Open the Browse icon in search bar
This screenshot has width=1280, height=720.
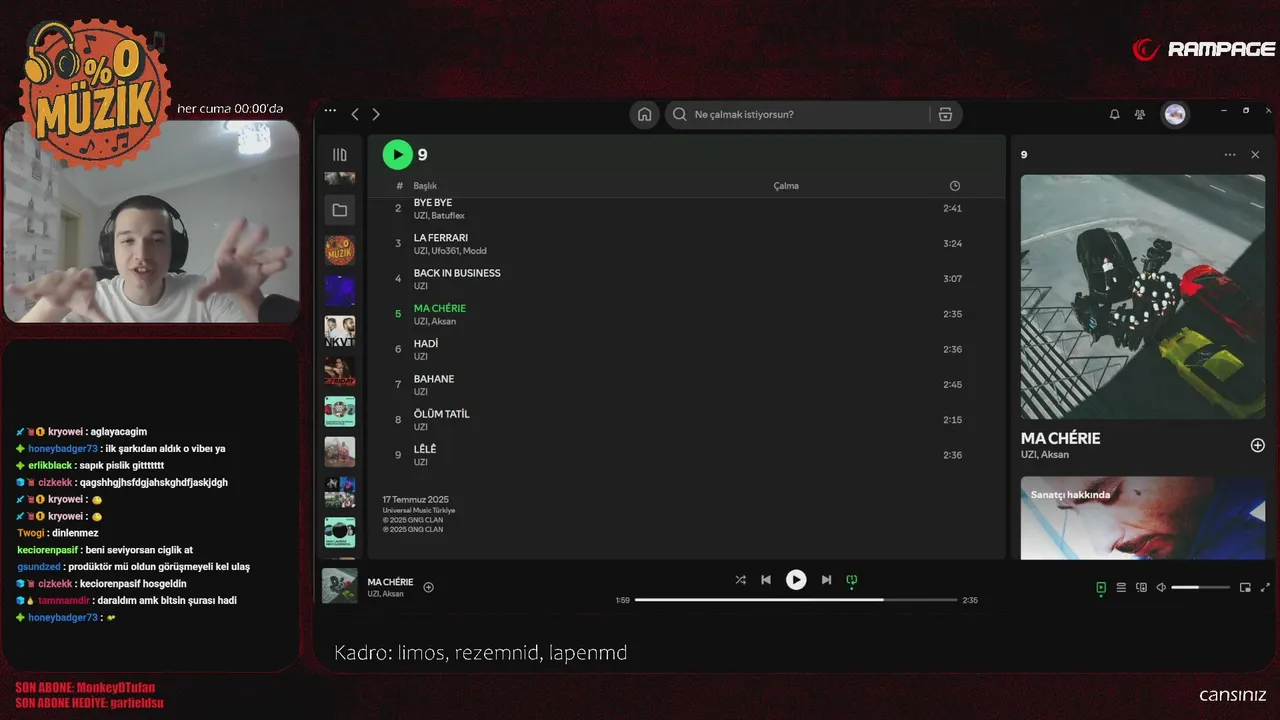pos(945,114)
